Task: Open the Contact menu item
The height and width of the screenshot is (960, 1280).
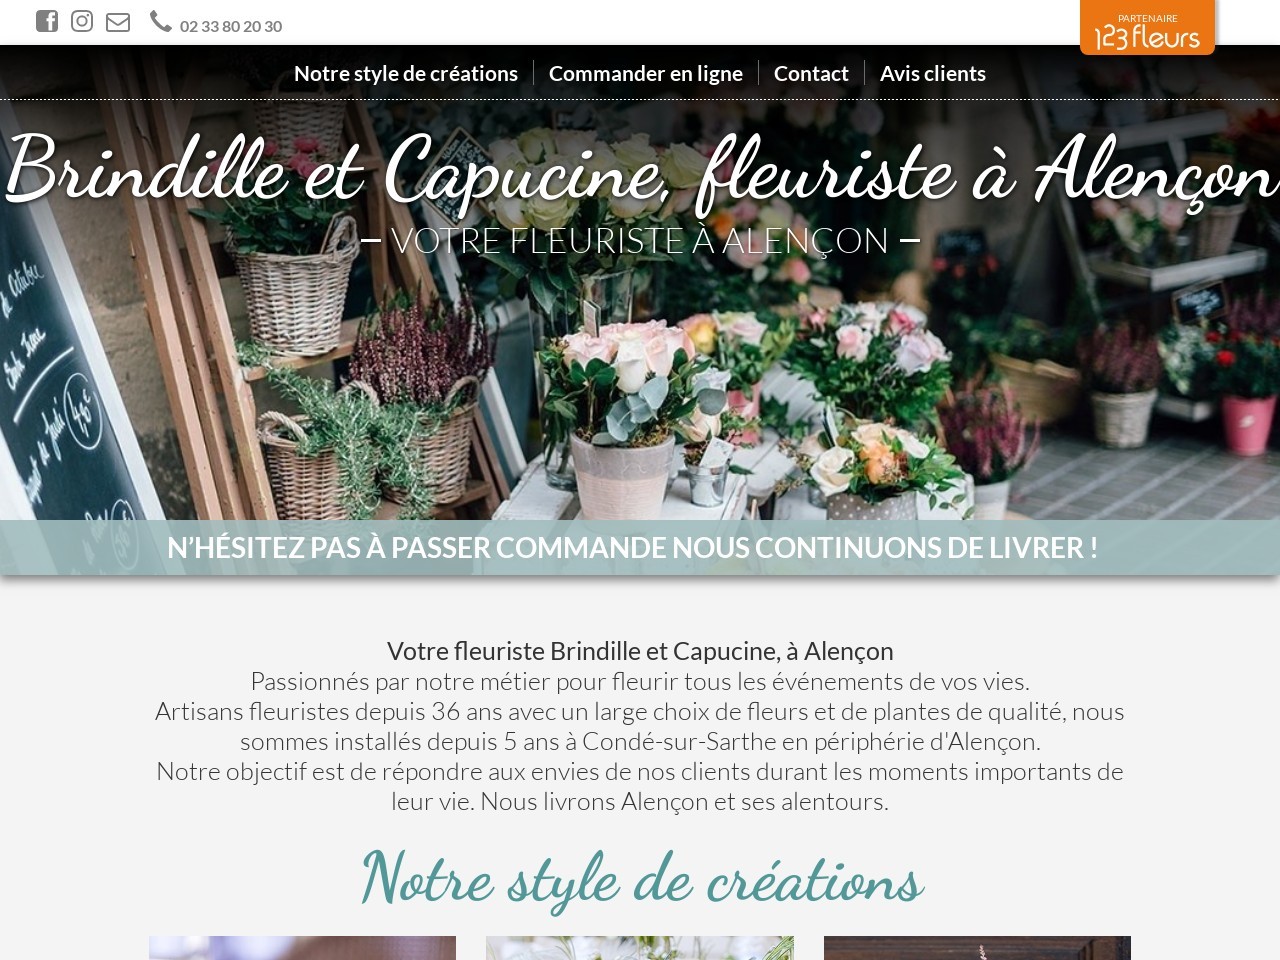Action: click(811, 73)
